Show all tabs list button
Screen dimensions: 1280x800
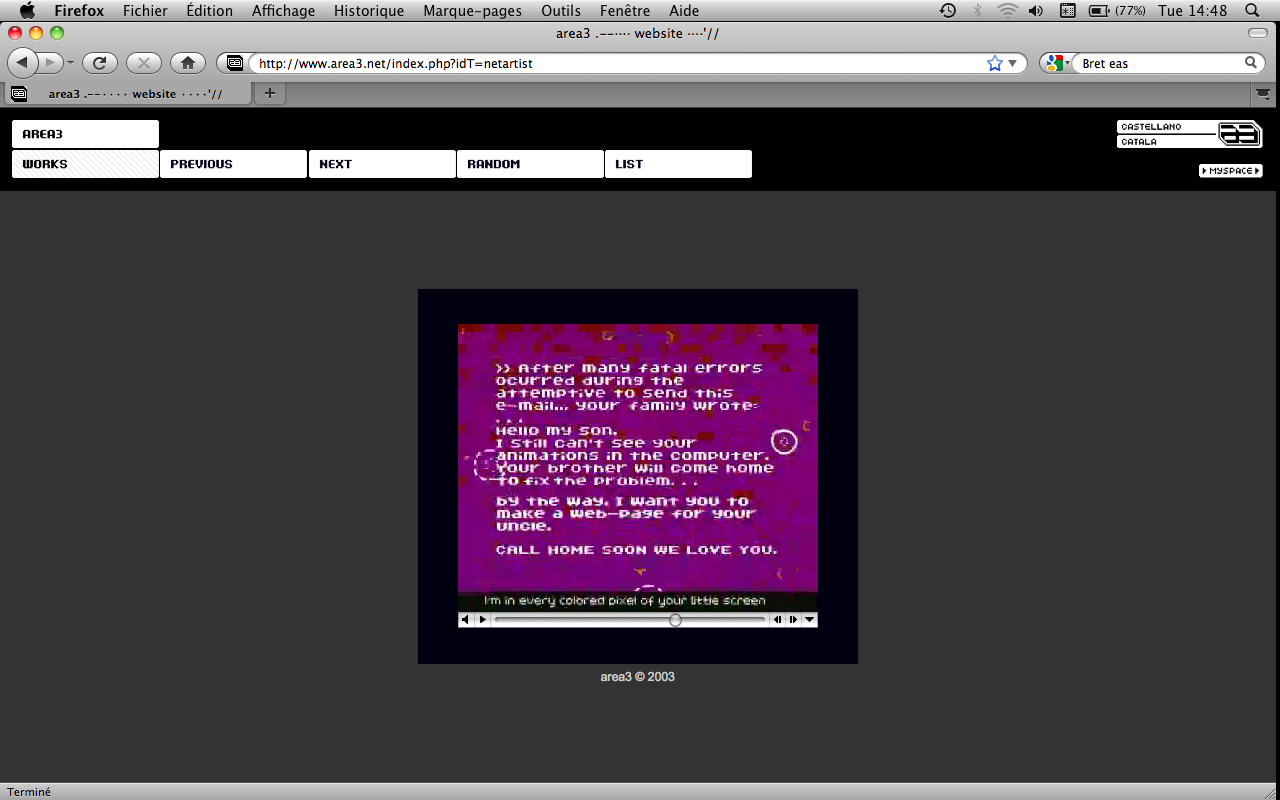pyautogui.click(x=1264, y=94)
